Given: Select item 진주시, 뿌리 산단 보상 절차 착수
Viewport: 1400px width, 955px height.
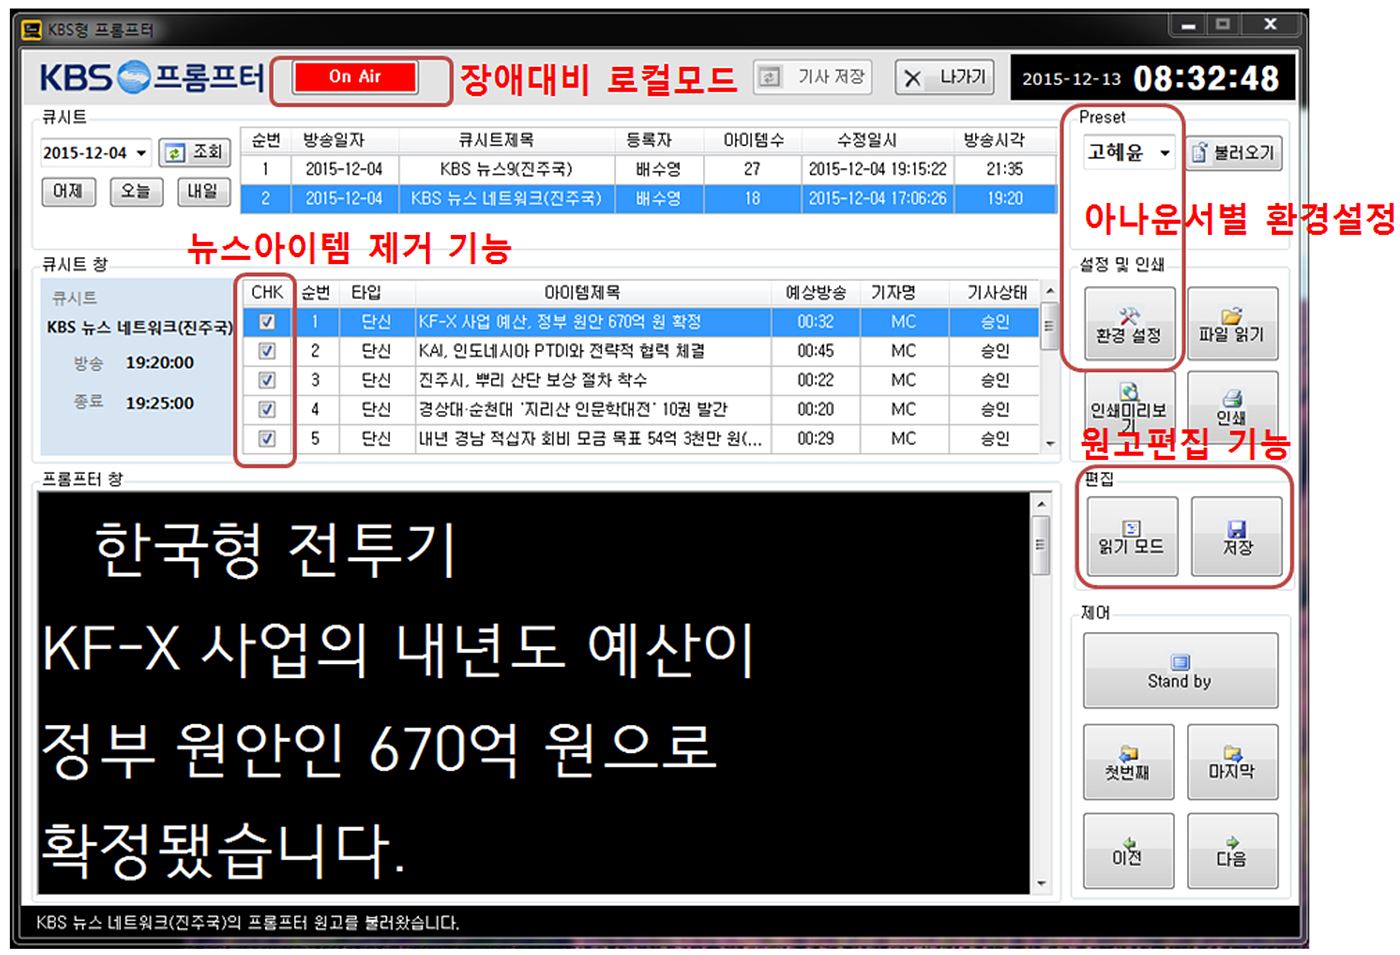Looking at the screenshot, I should [640, 380].
